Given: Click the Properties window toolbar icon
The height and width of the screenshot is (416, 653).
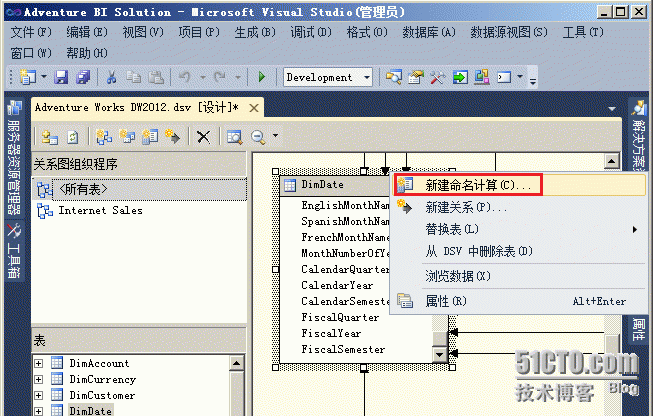Looking at the screenshot, I should click(416, 77).
